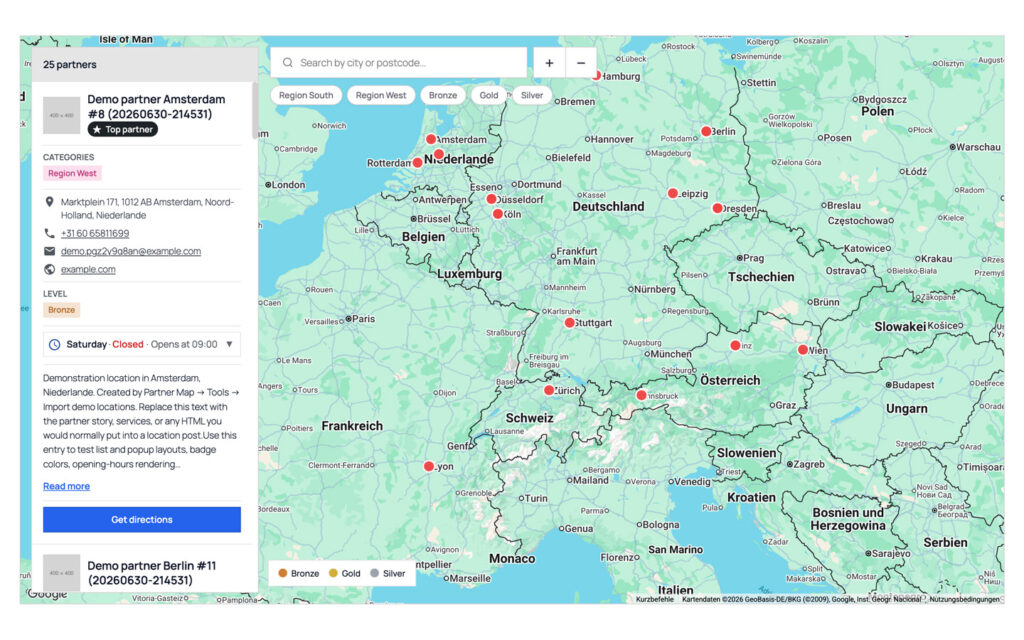
Task: Click the Silver legend color dot
Action: pyautogui.click(x=374, y=573)
